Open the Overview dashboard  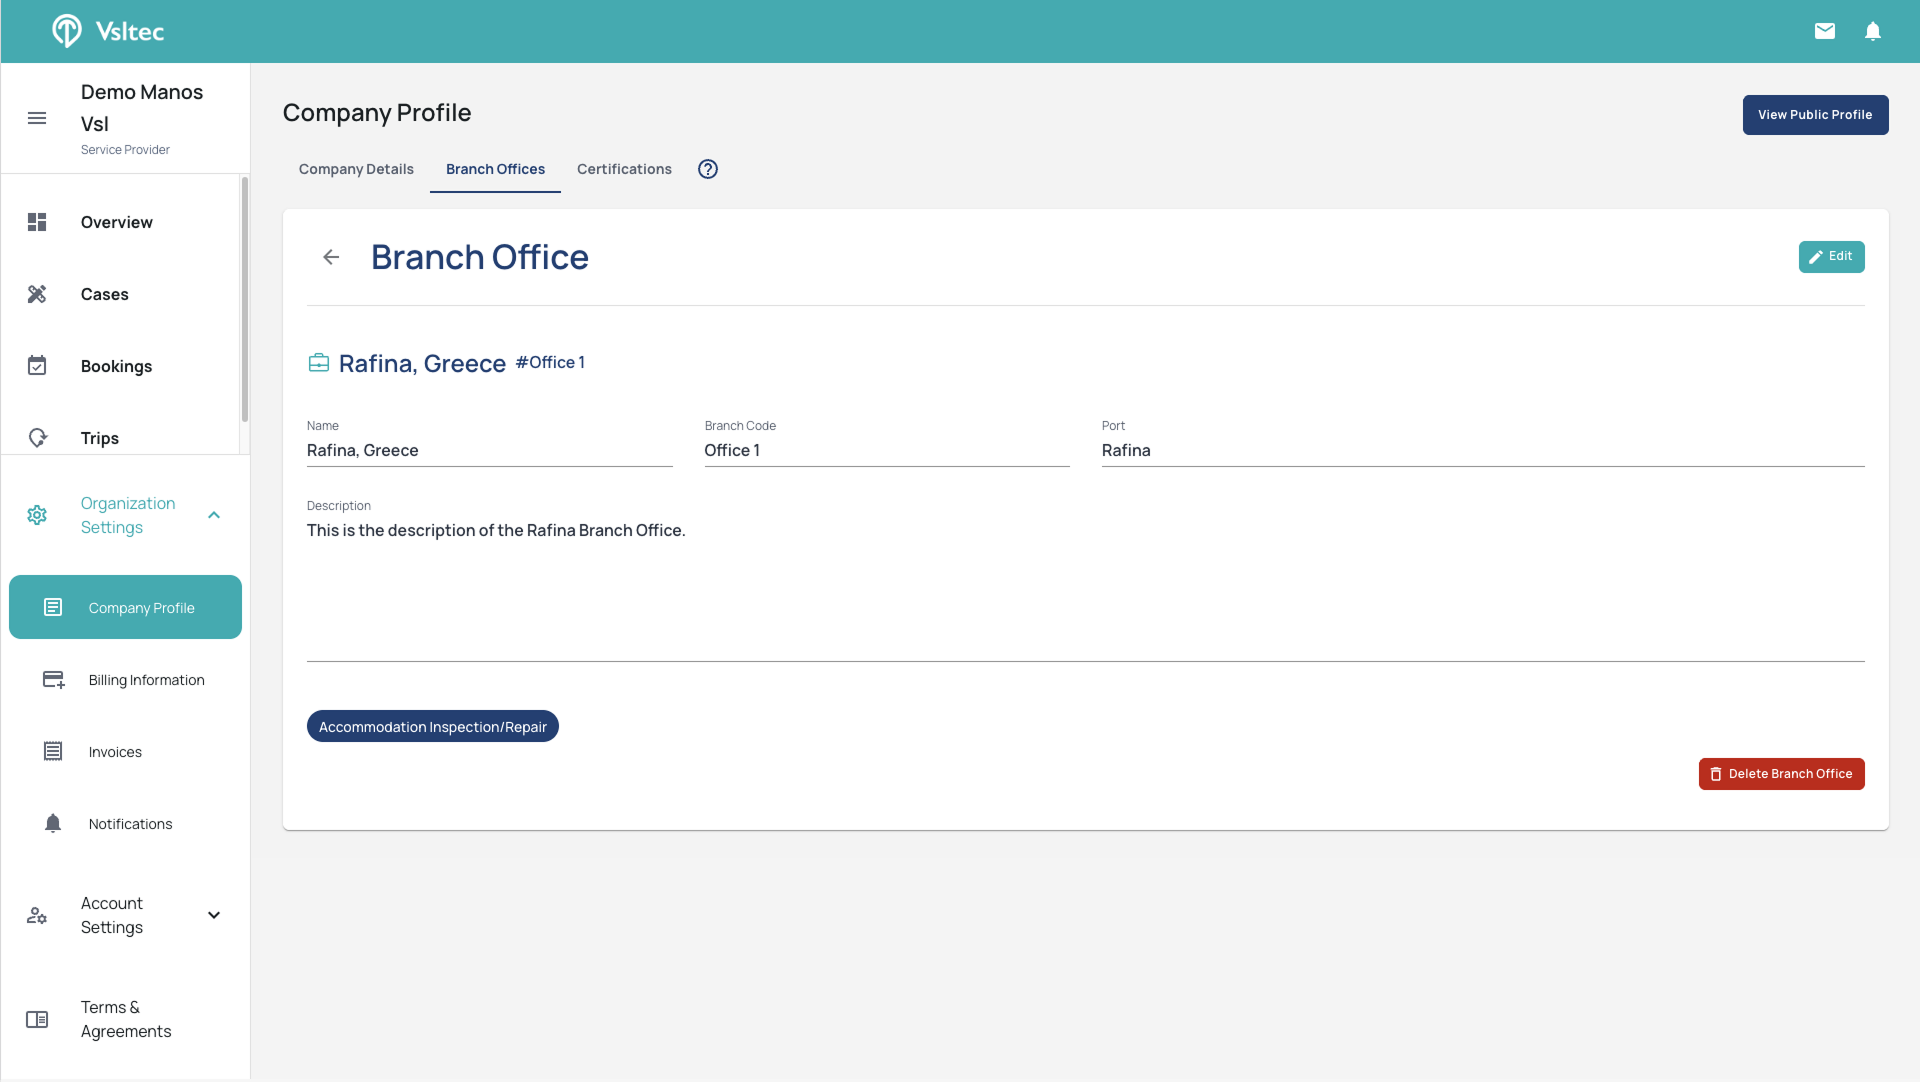tap(117, 222)
